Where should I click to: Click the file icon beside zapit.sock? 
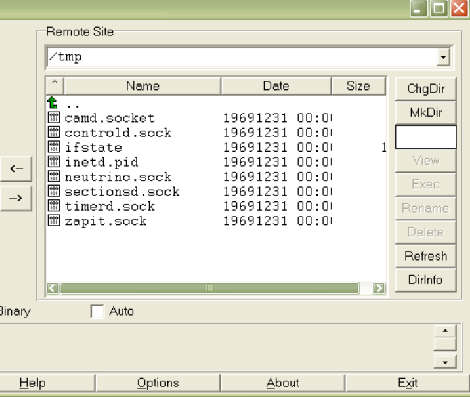pyautogui.click(x=54, y=220)
